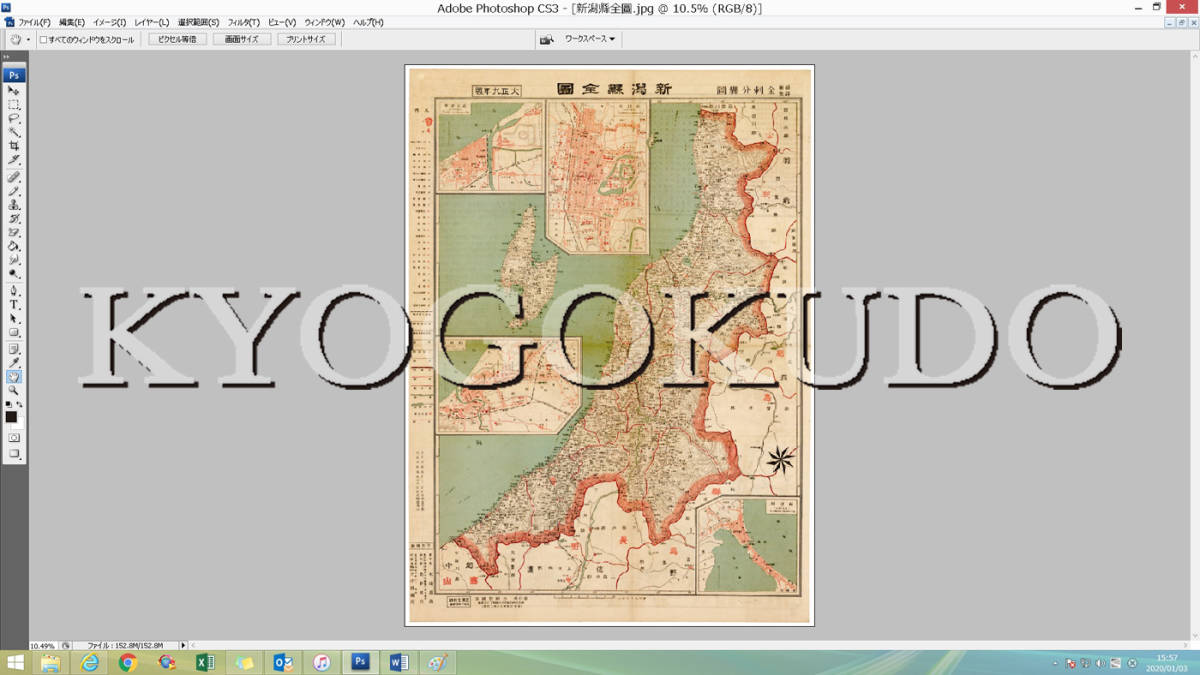Open the Windows Start button
Screen dimensions: 1200x675
pos(16,662)
